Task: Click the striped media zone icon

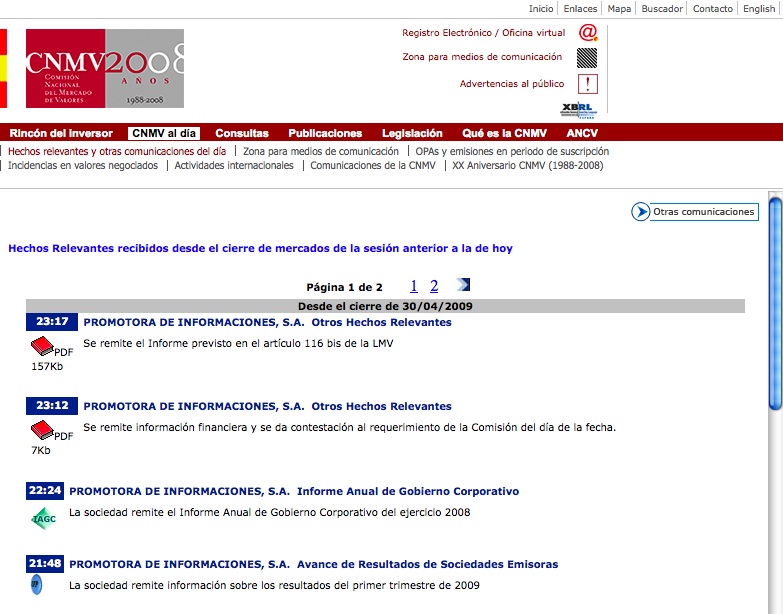Action: [x=587, y=57]
